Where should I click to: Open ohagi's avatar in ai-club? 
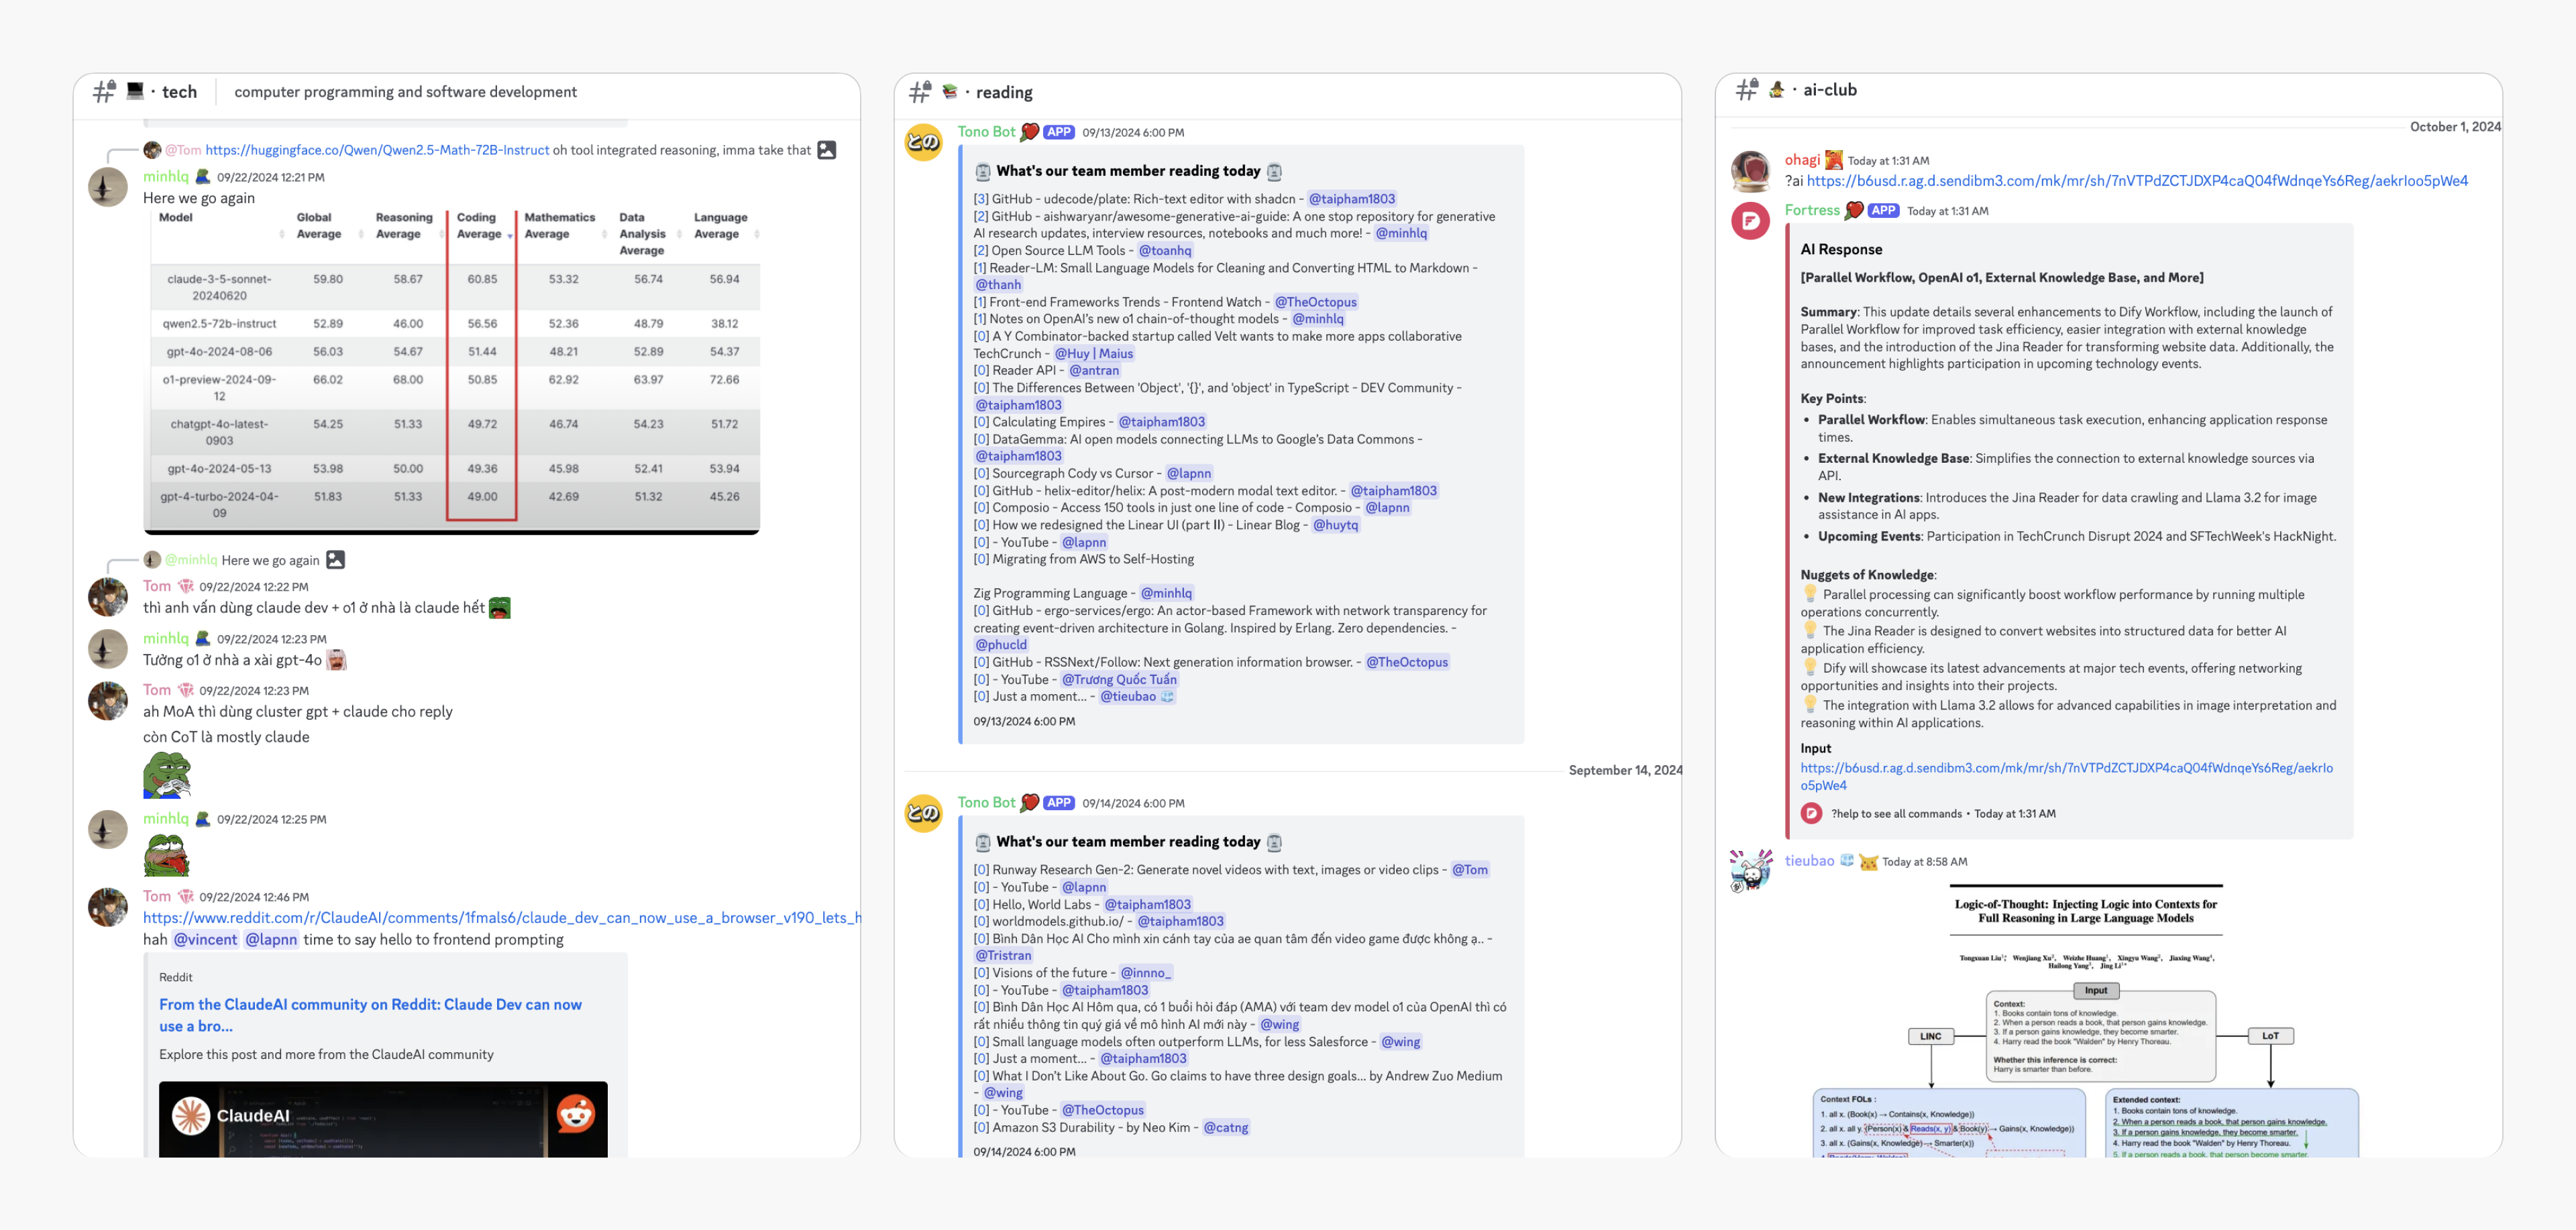[x=1751, y=171]
